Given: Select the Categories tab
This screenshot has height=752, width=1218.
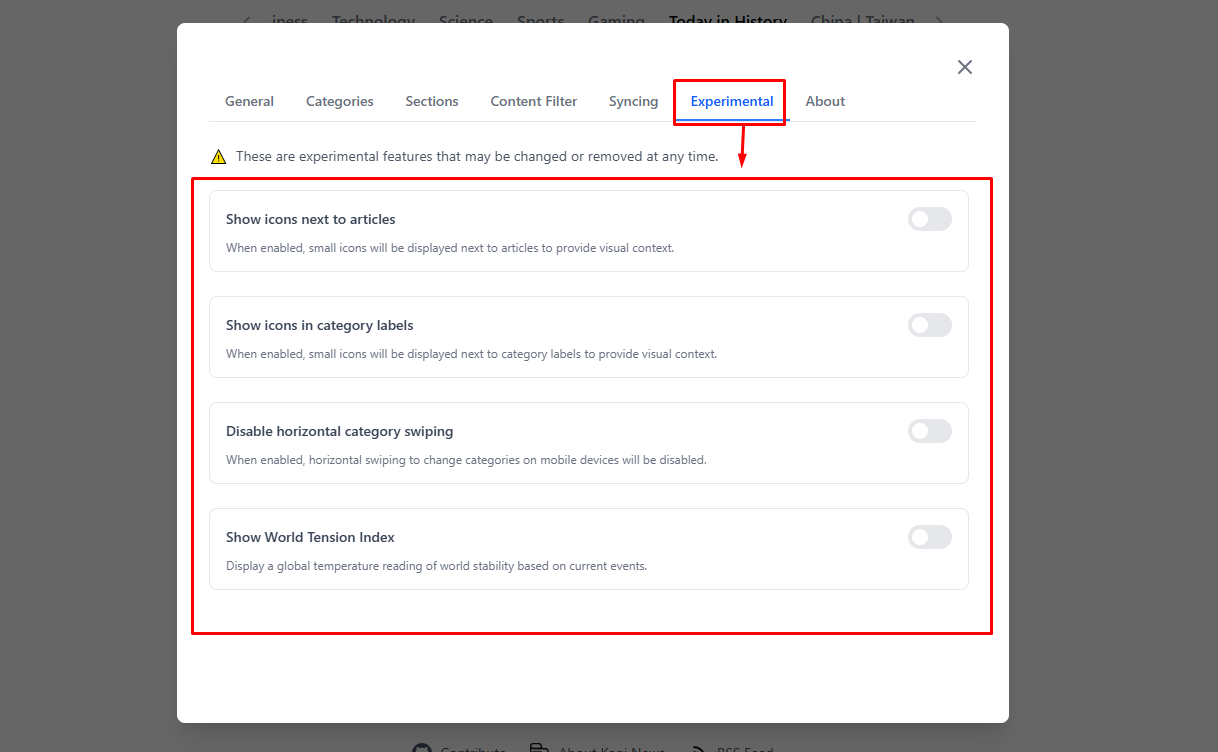Looking at the screenshot, I should [x=339, y=101].
